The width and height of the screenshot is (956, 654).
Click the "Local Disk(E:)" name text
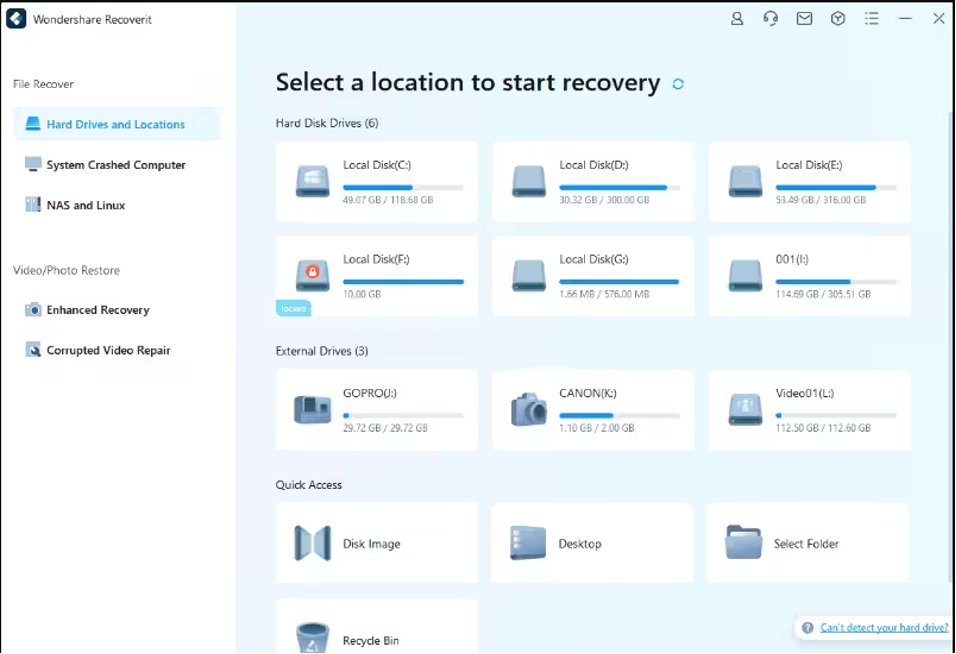coord(809,165)
